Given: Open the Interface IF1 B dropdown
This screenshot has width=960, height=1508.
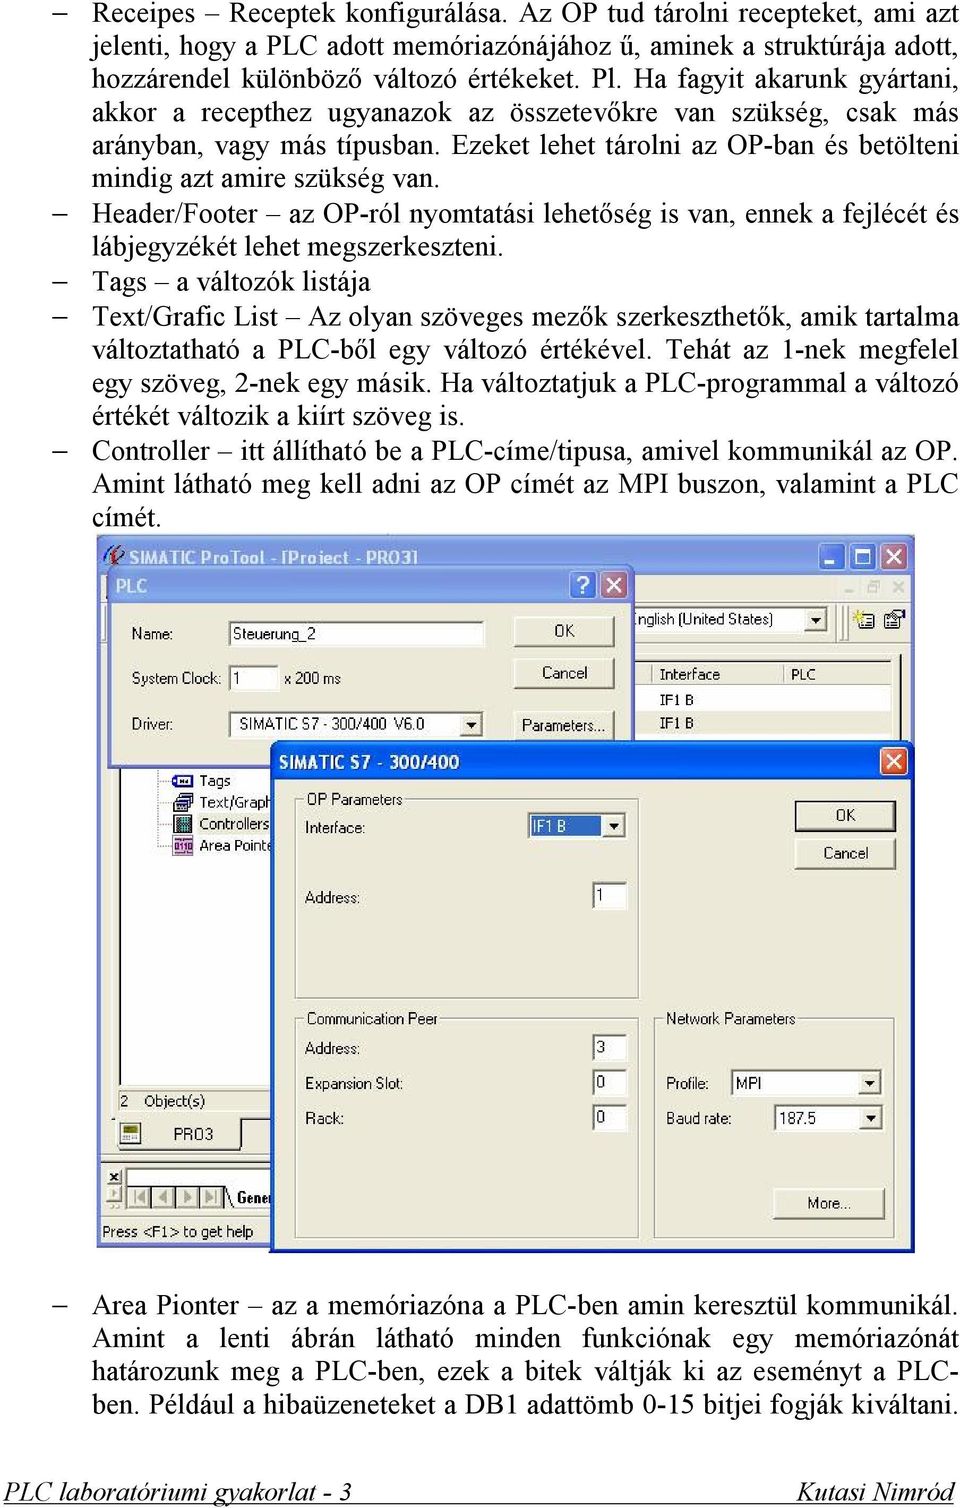Looking at the screenshot, I should click(x=614, y=826).
